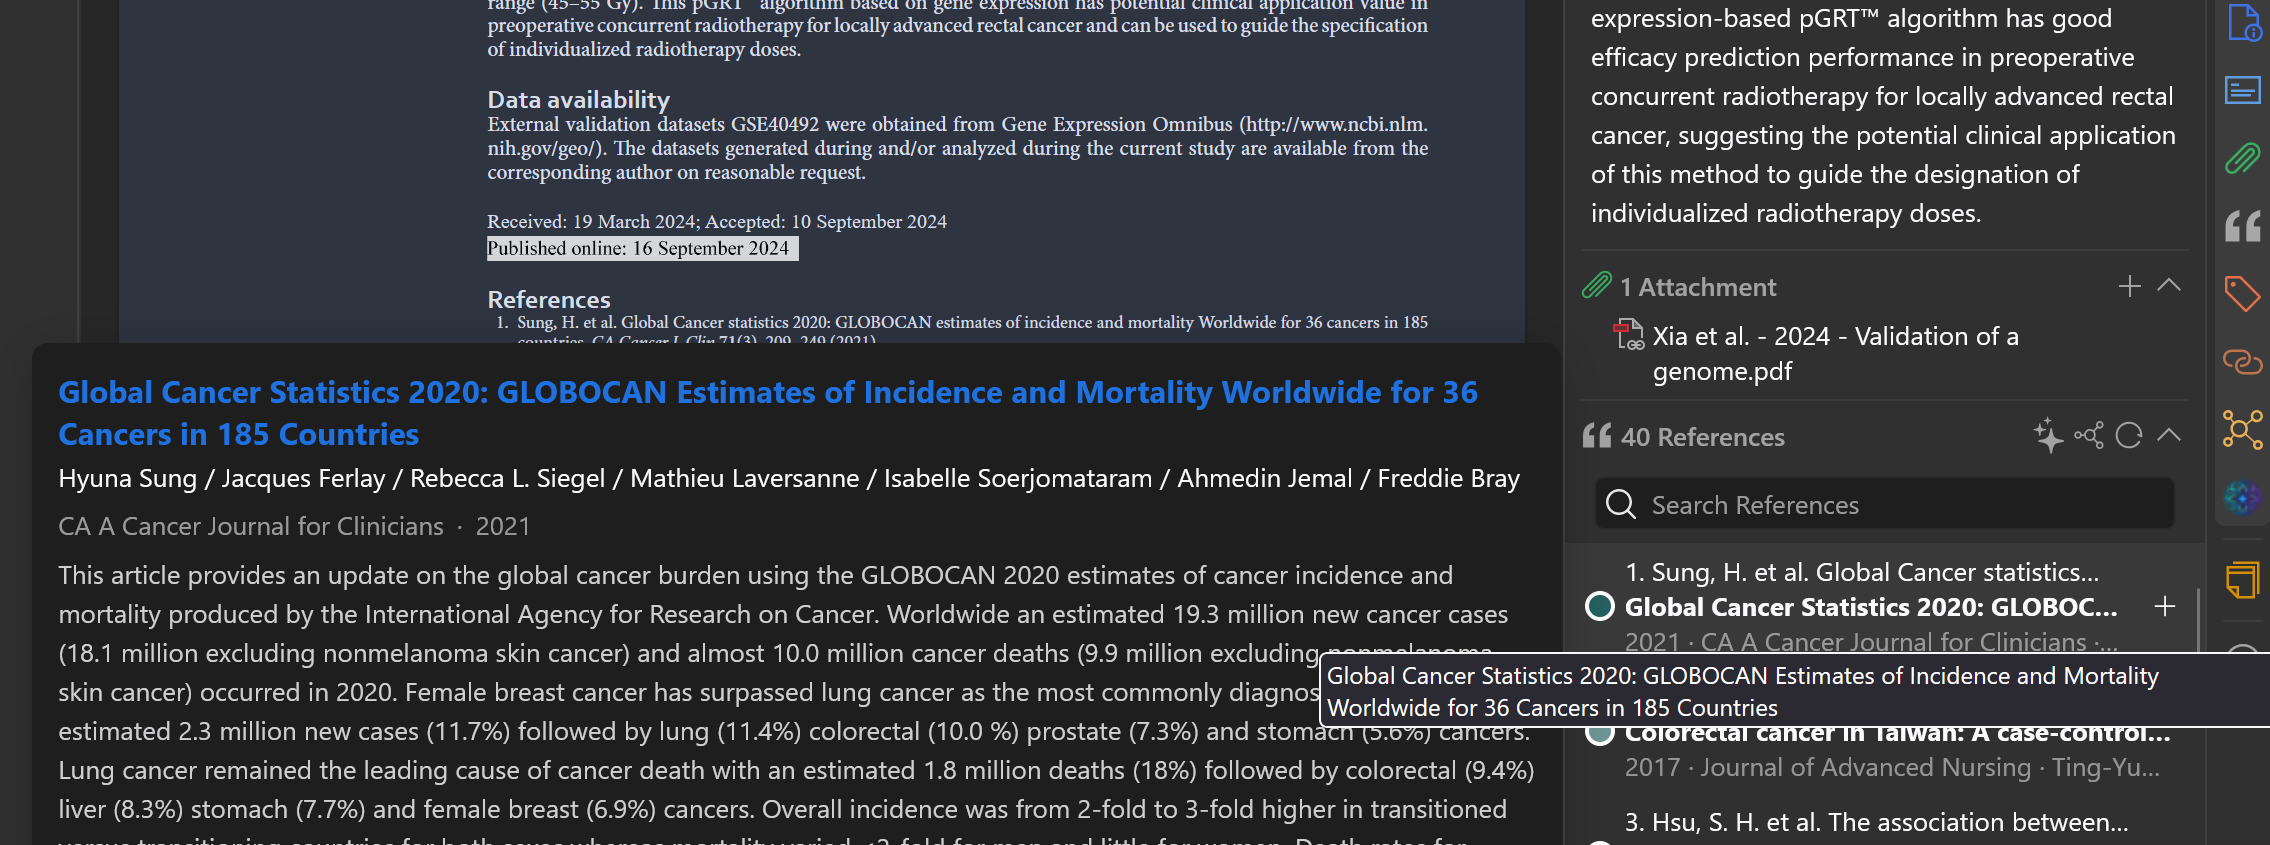
Task: Click the '1 Attachment' section header
Action: pos(1697,287)
